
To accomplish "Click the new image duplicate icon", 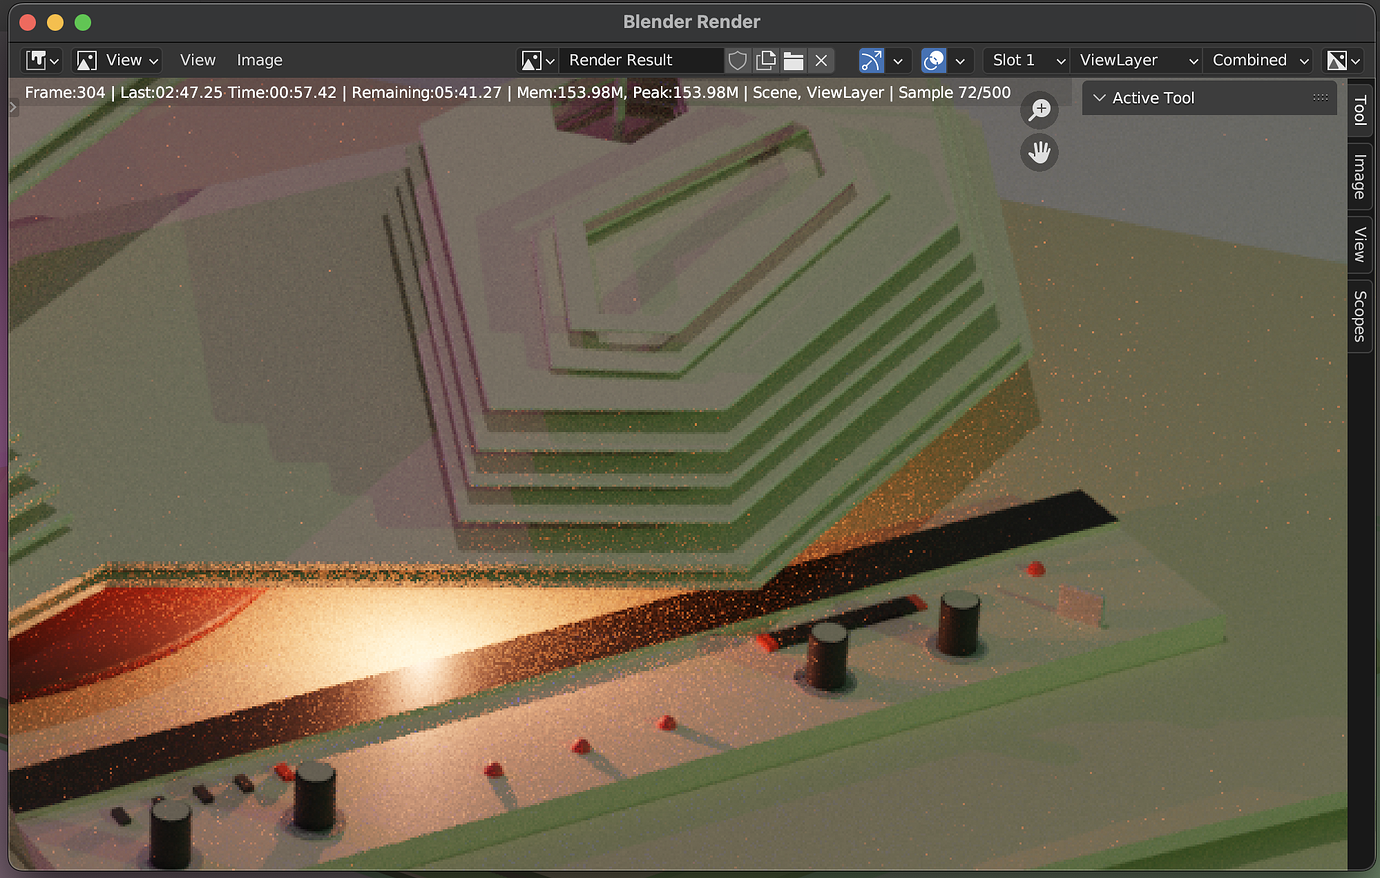I will [766, 60].
